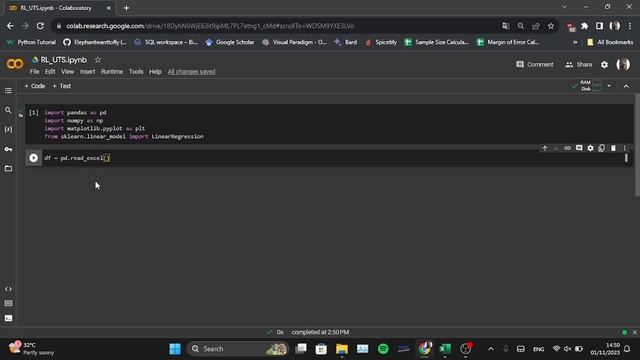Share the notebook
The height and width of the screenshot is (360, 640).
tap(579, 64)
